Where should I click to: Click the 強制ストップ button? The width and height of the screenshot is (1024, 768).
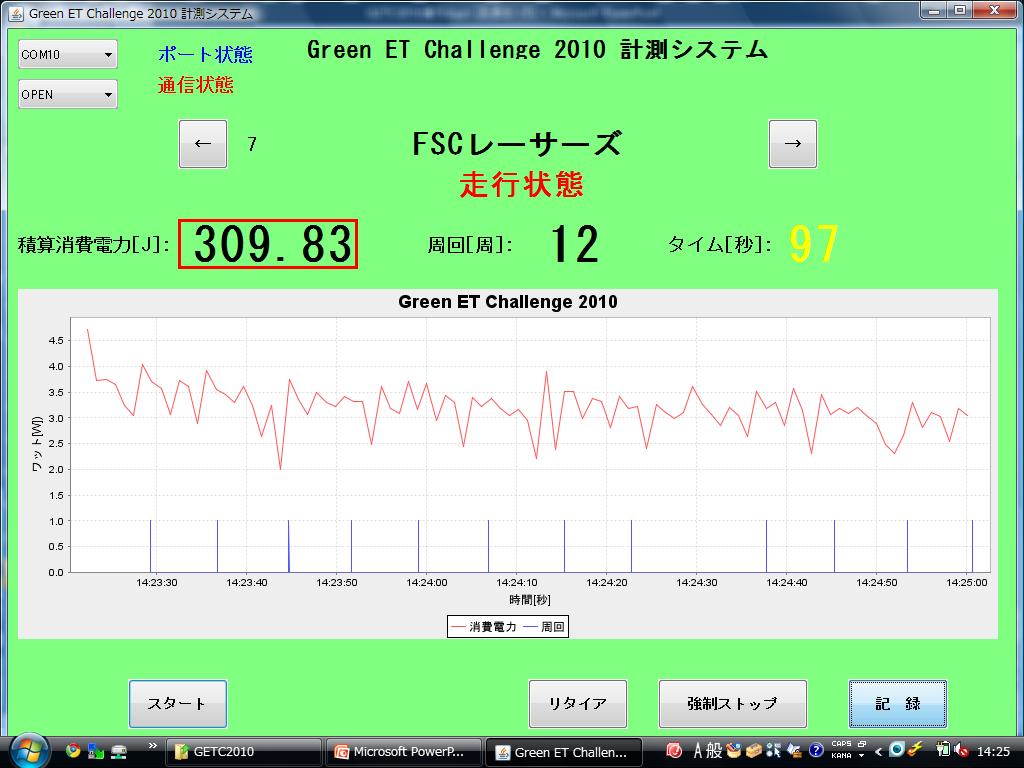click(732, 704)
